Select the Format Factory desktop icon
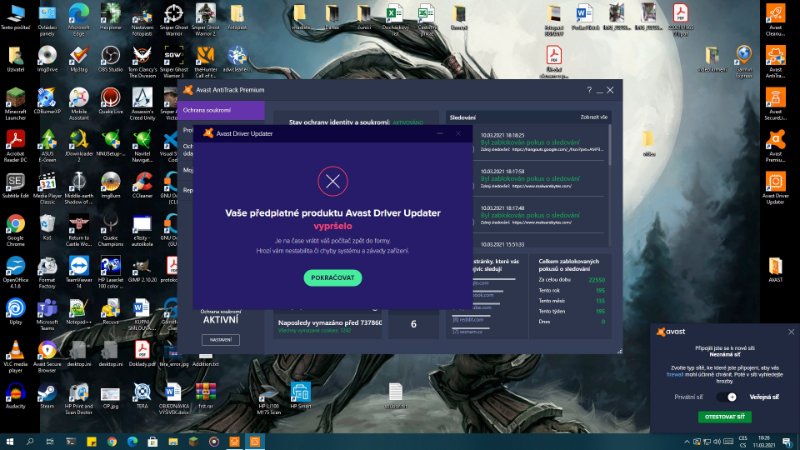The image size is (800, 450). tap(47, 272)
